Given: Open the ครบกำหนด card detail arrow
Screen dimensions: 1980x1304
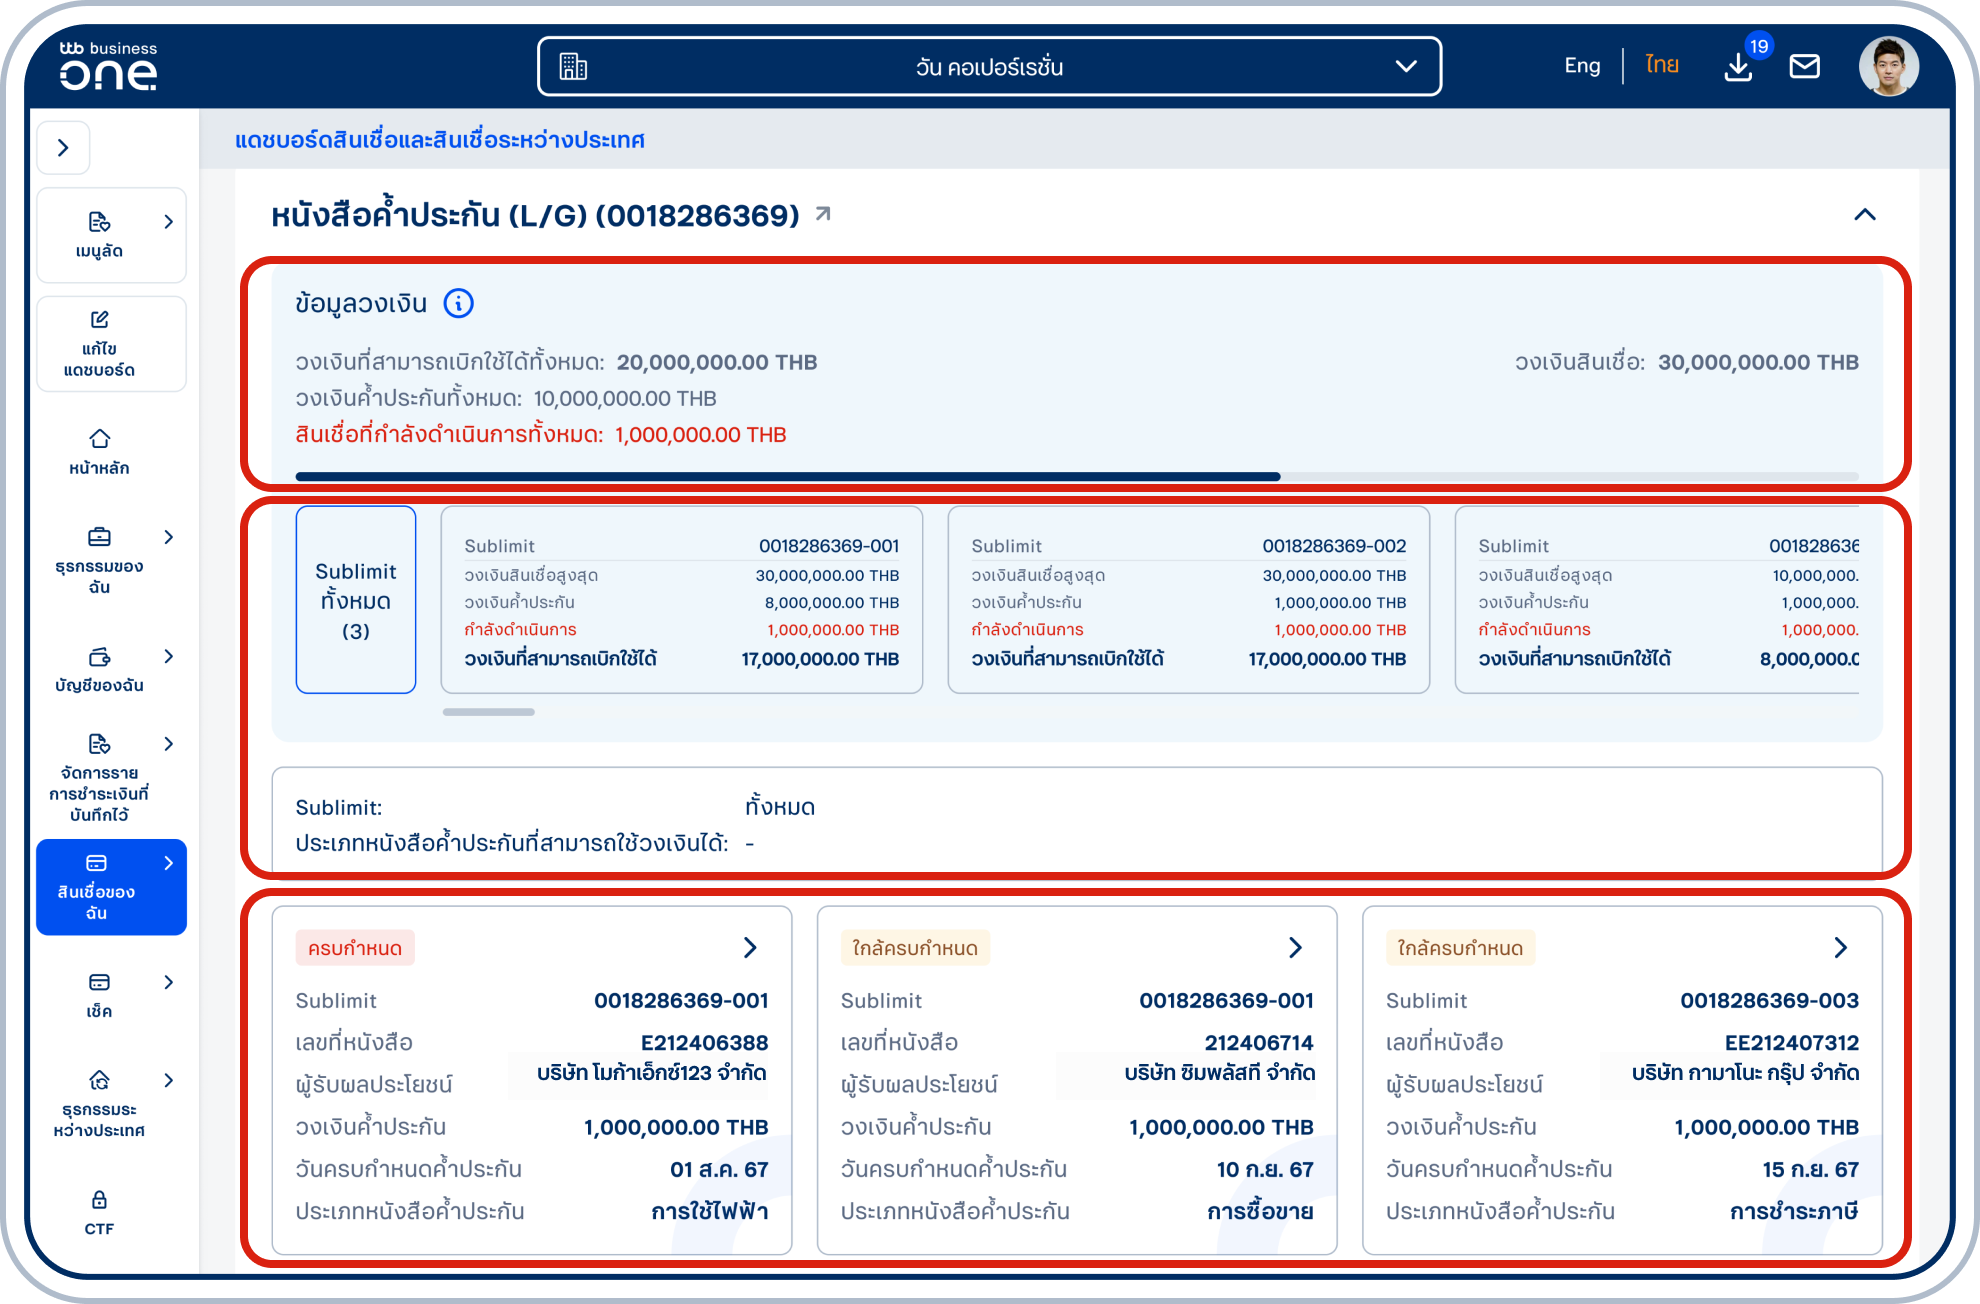Looking at the screenshot, I should pos(750,947).
